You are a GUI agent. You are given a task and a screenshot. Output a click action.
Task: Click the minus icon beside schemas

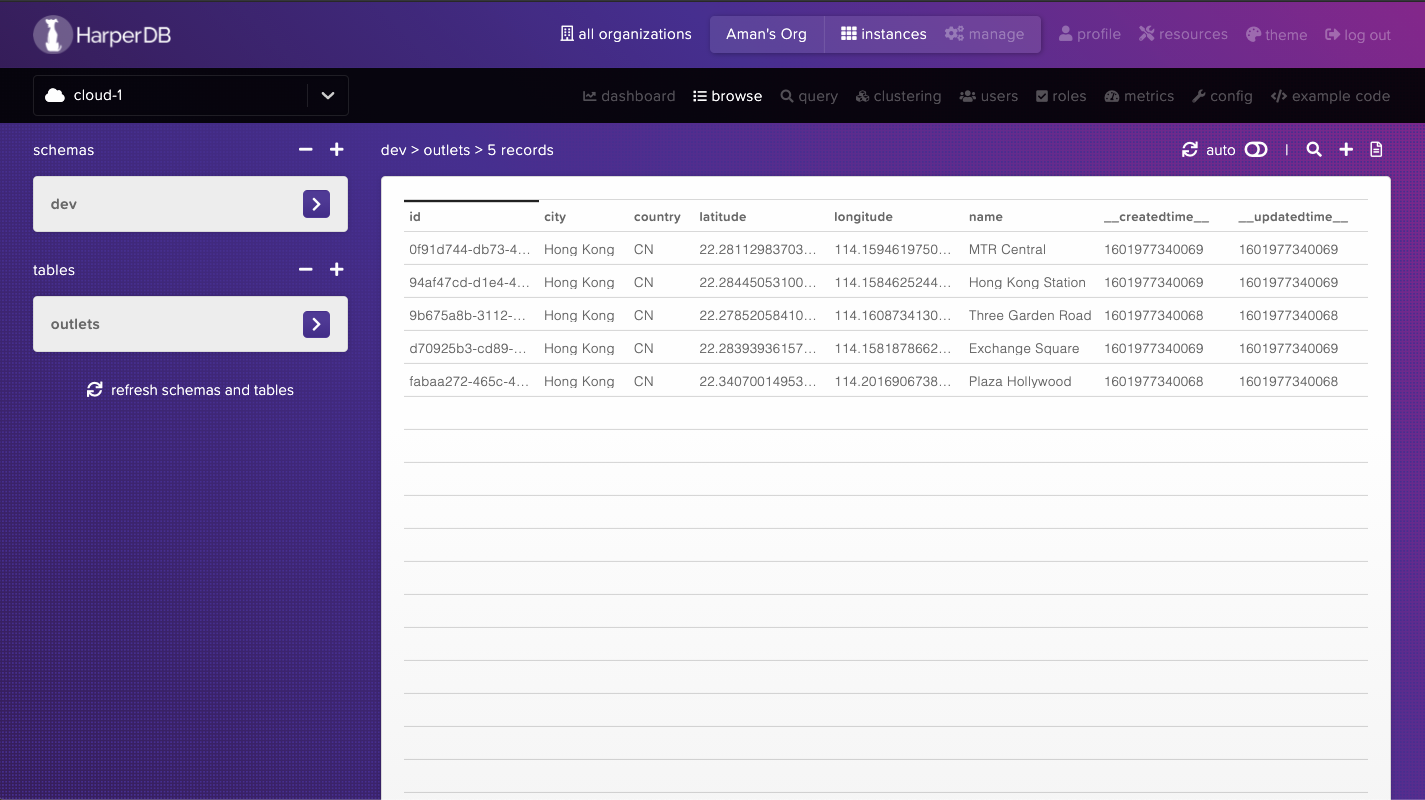pyautogui.click(x=306, y=150)
